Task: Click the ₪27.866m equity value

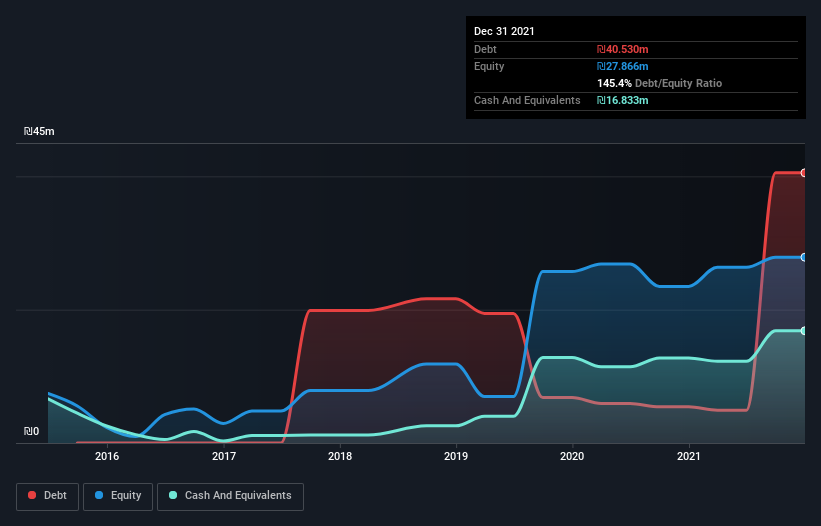Action: point(623,66)
